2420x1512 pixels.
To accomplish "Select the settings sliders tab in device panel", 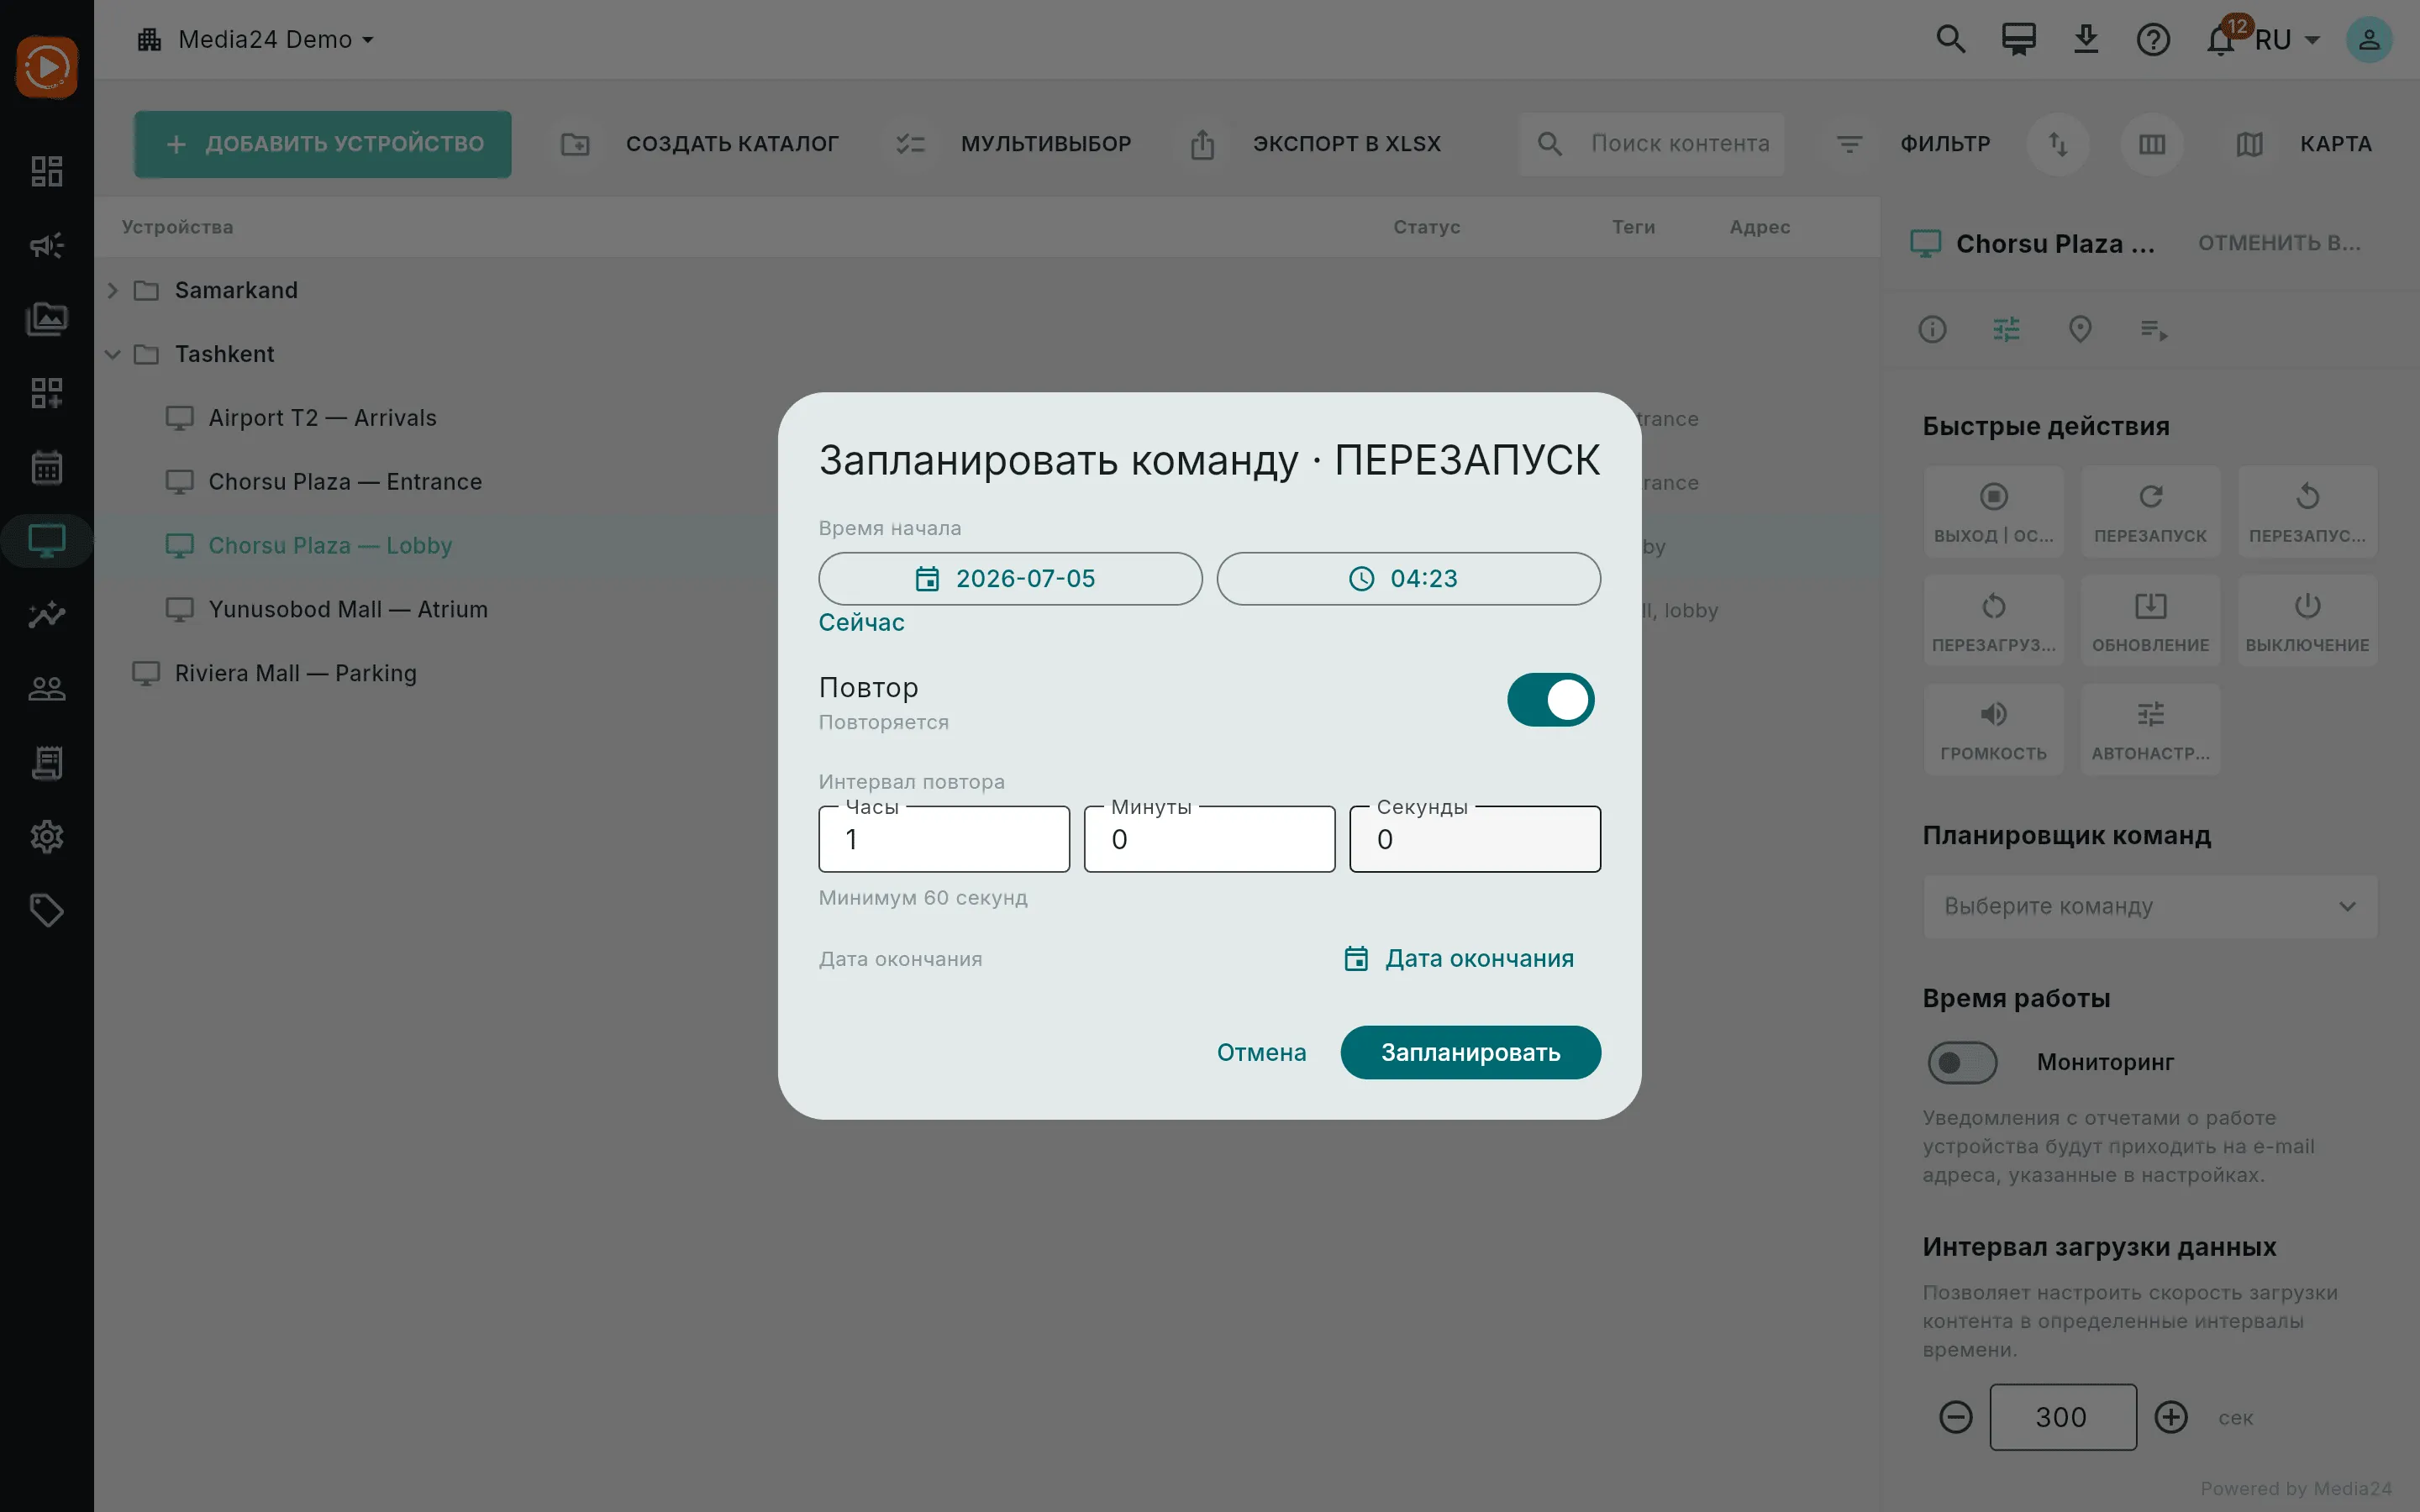I will pos(2006,329).
